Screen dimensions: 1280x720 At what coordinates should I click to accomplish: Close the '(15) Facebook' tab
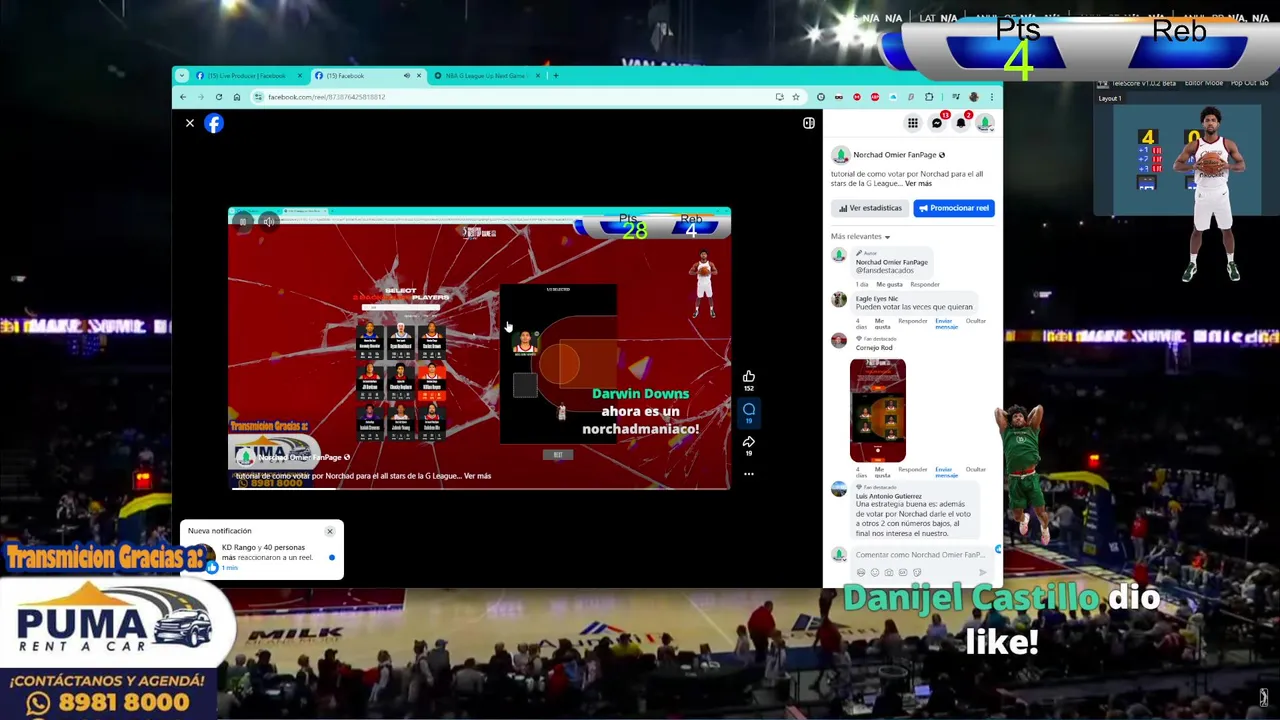(418, 76)
